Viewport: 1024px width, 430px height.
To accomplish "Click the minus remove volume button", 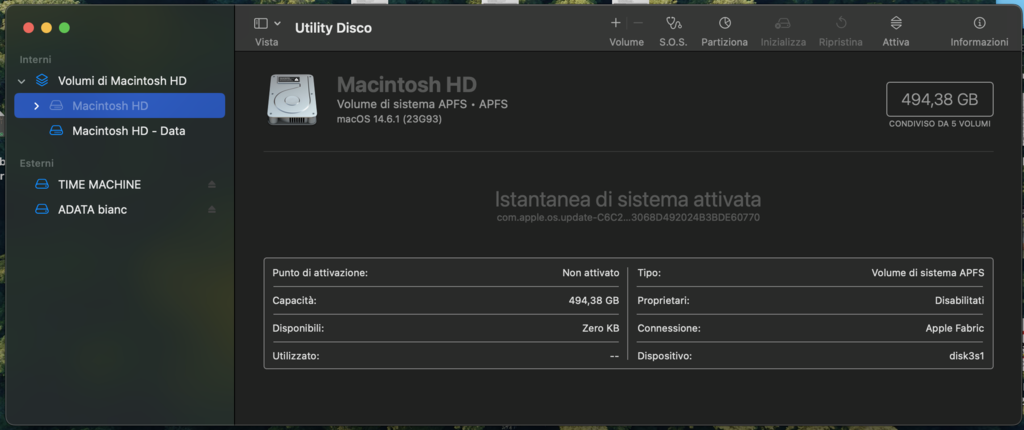I will point(638,23).
